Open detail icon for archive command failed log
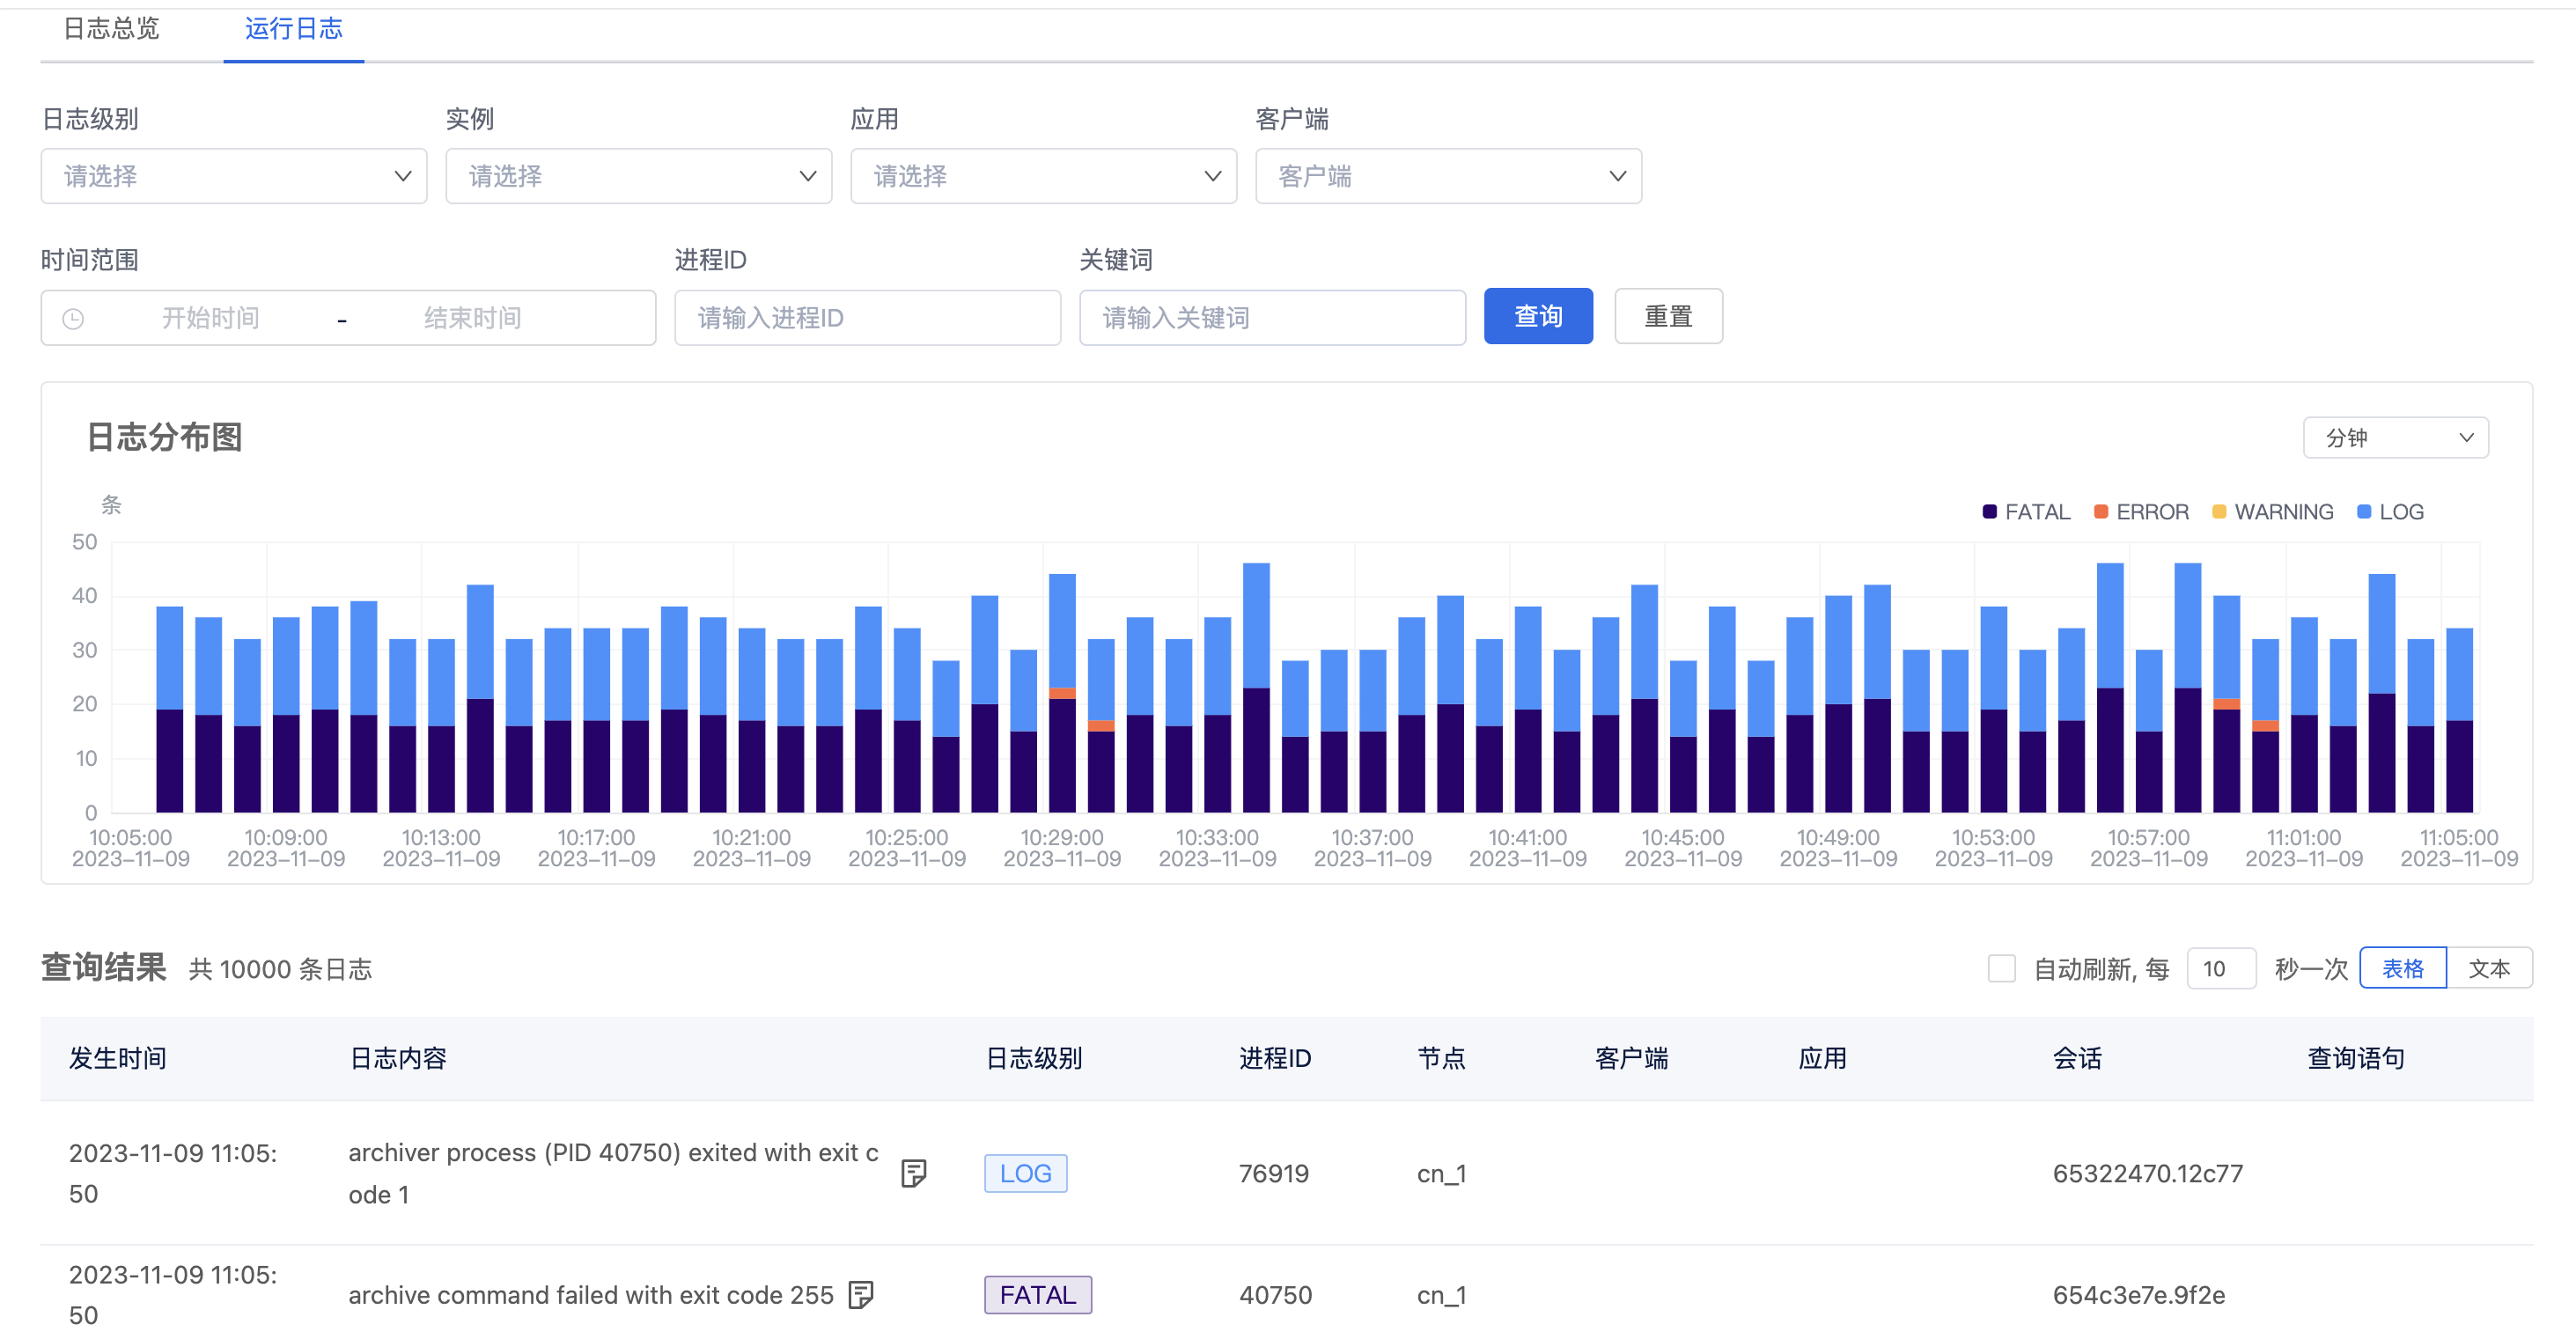The width and height of the screenshot is (2576, 1339). (x=860, y=1295)
